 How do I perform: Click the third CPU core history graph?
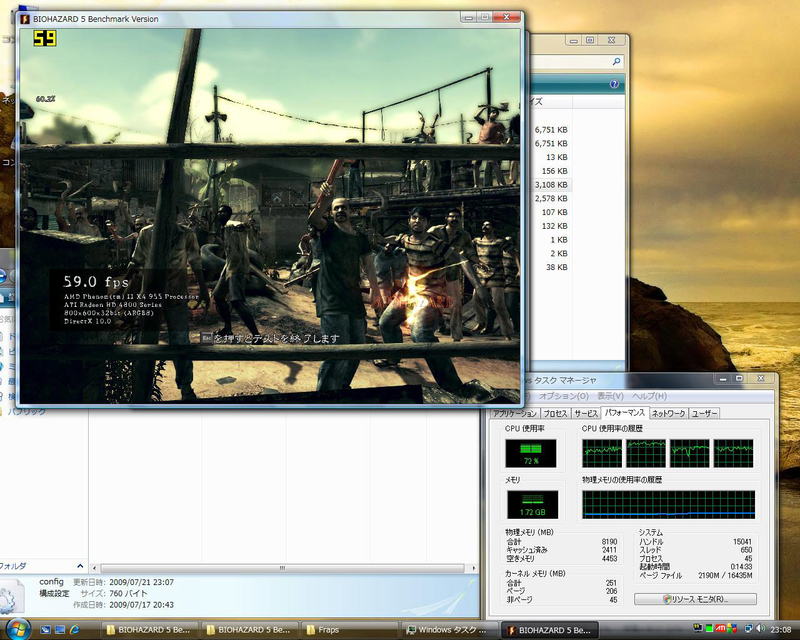[689, 453]
